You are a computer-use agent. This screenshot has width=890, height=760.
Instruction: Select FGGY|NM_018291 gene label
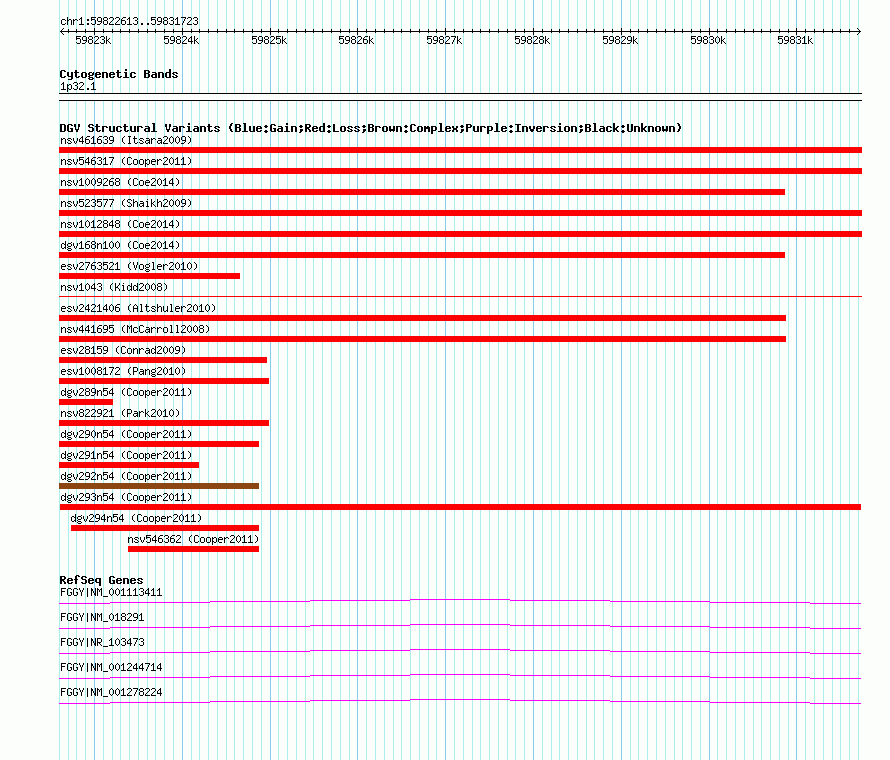pyautogui.click(x=102, y=618)
